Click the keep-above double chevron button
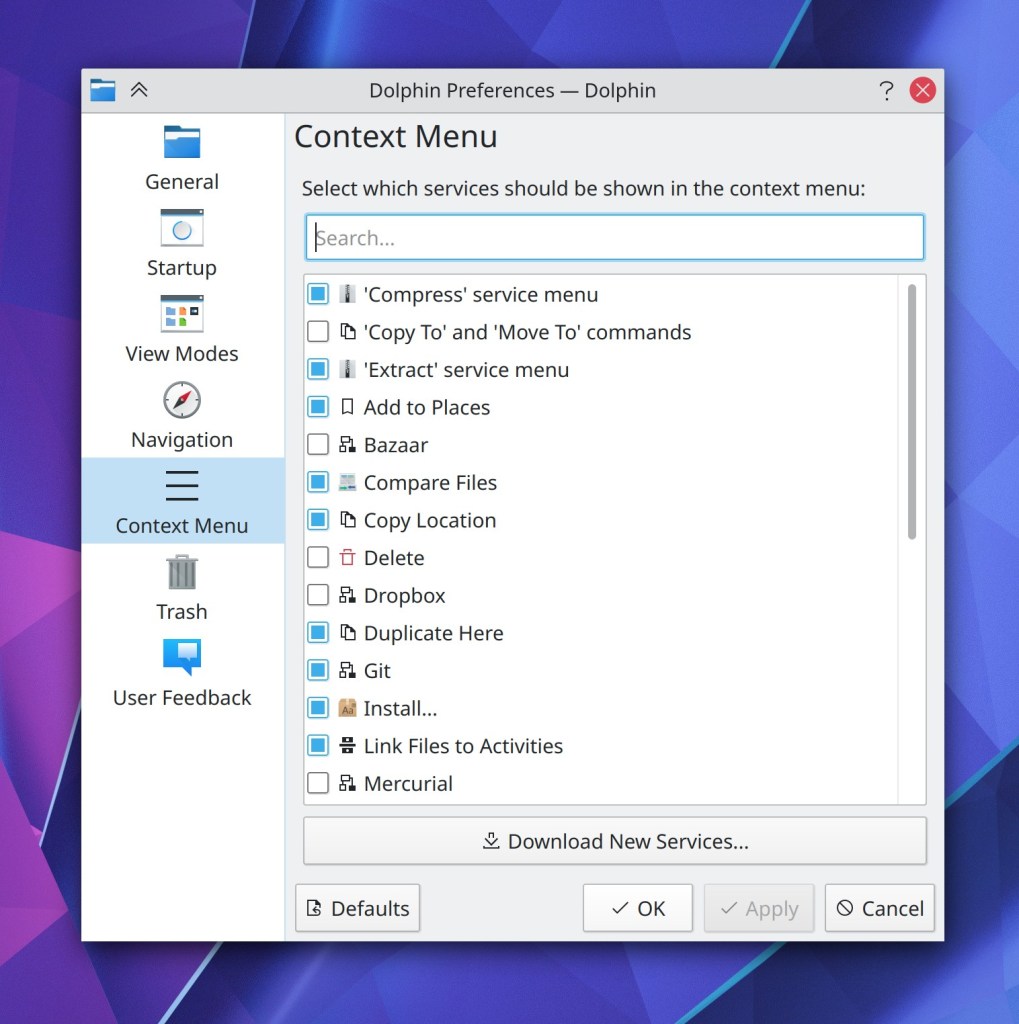The image size is (1019, 1024). [139, 90]
